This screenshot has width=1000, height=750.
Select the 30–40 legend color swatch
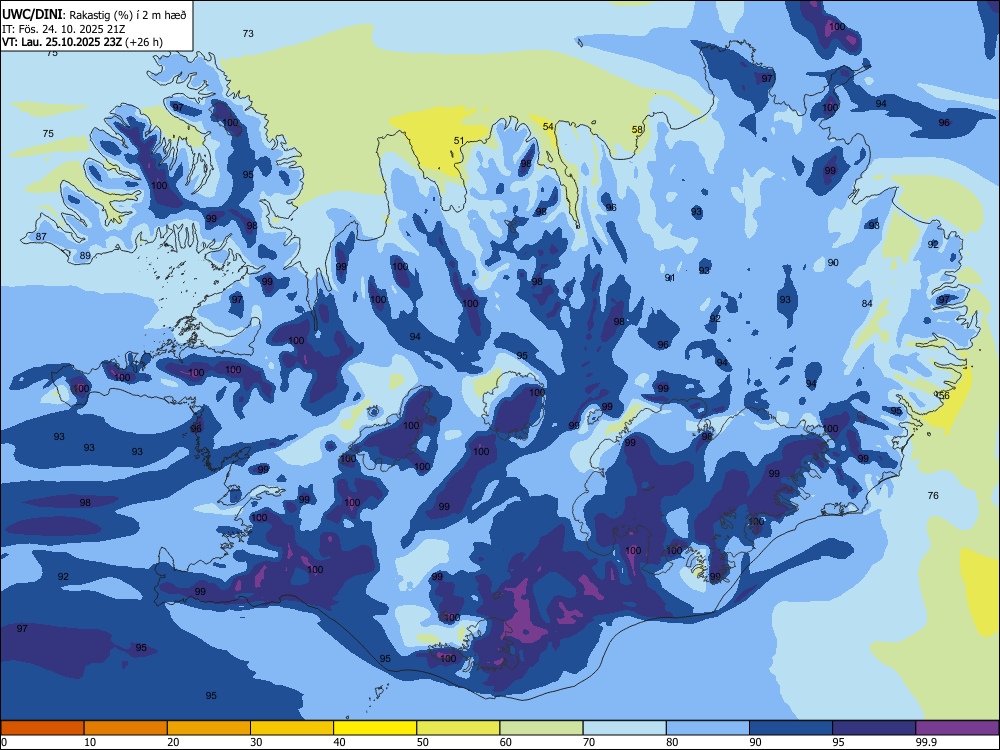(x=292, y=728)
